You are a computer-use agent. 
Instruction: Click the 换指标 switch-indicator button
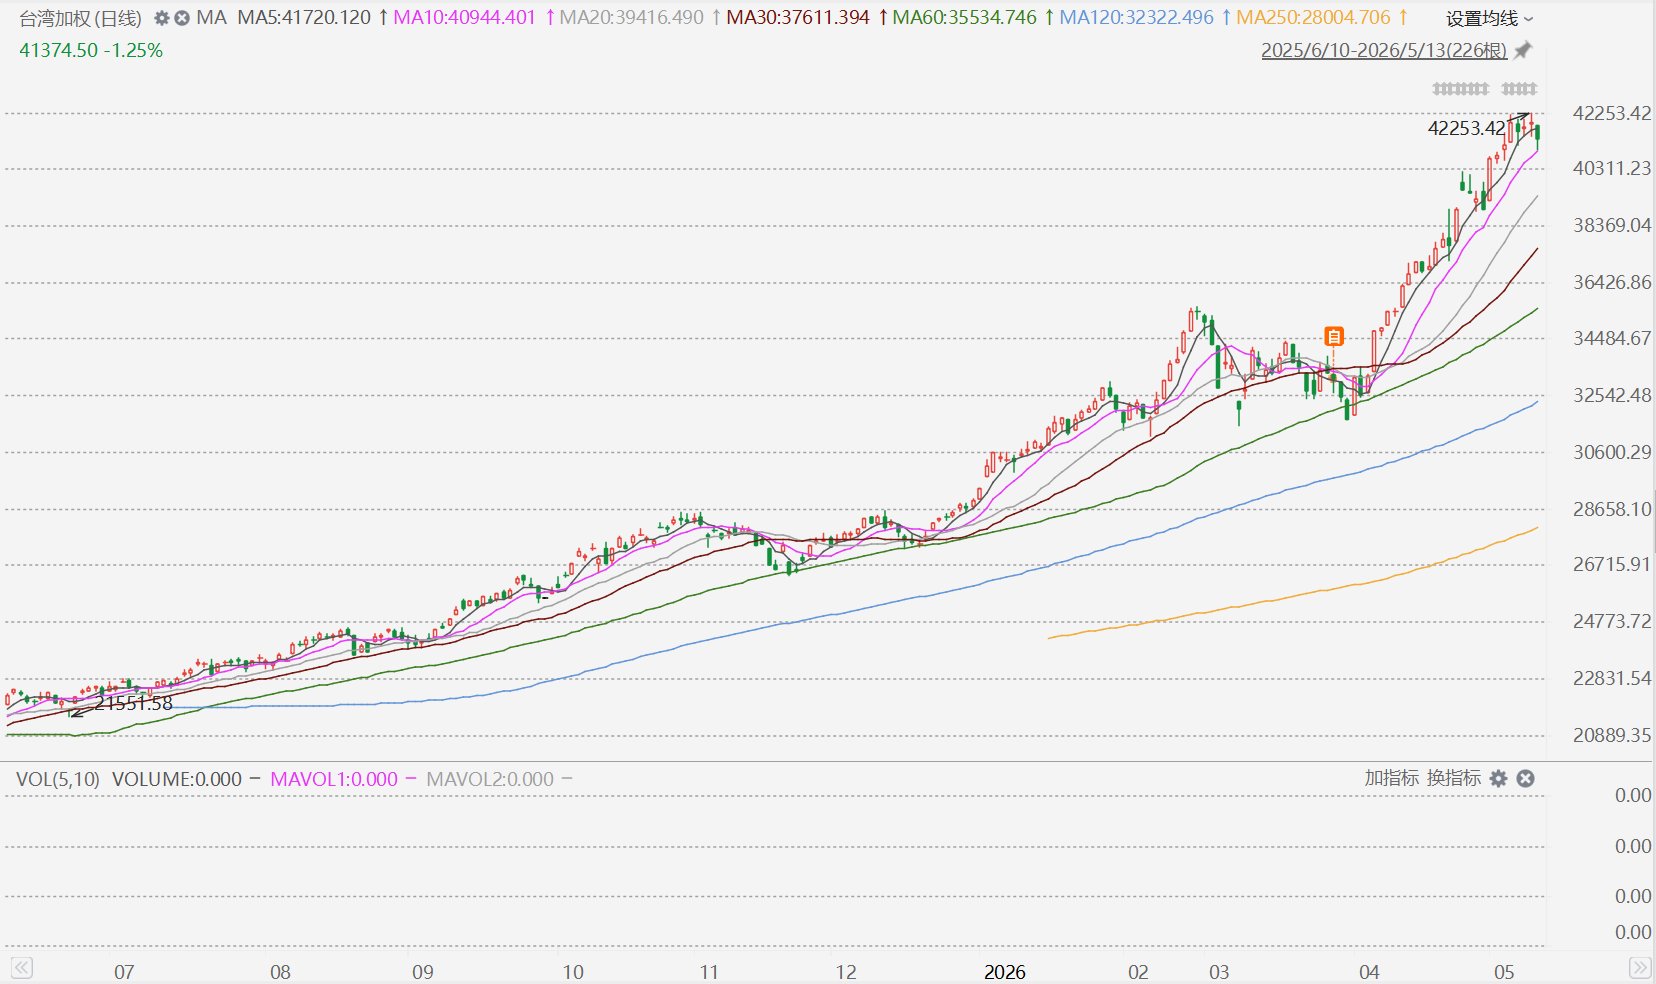tap(1454, 778)
